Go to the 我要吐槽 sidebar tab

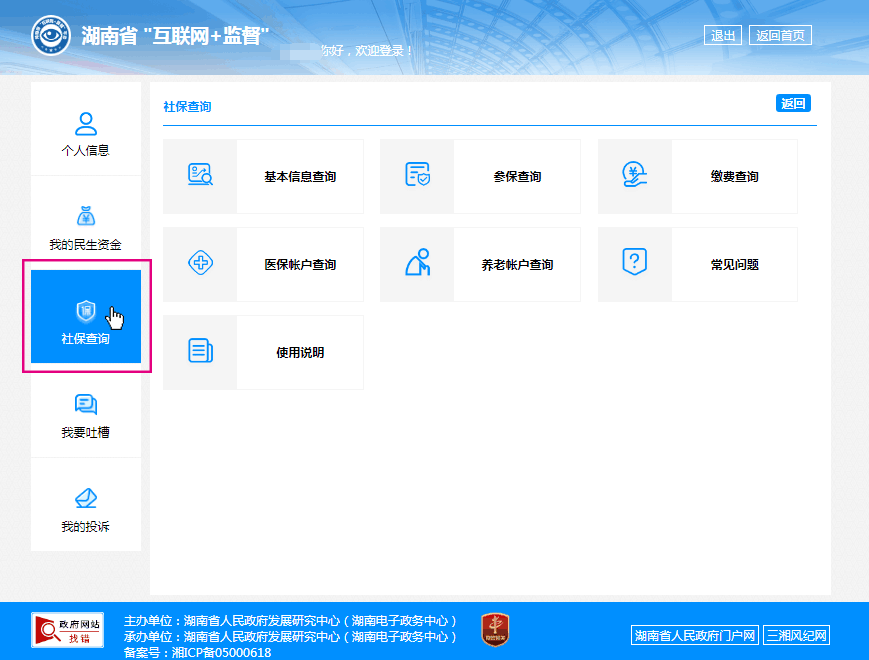(86, 412)
